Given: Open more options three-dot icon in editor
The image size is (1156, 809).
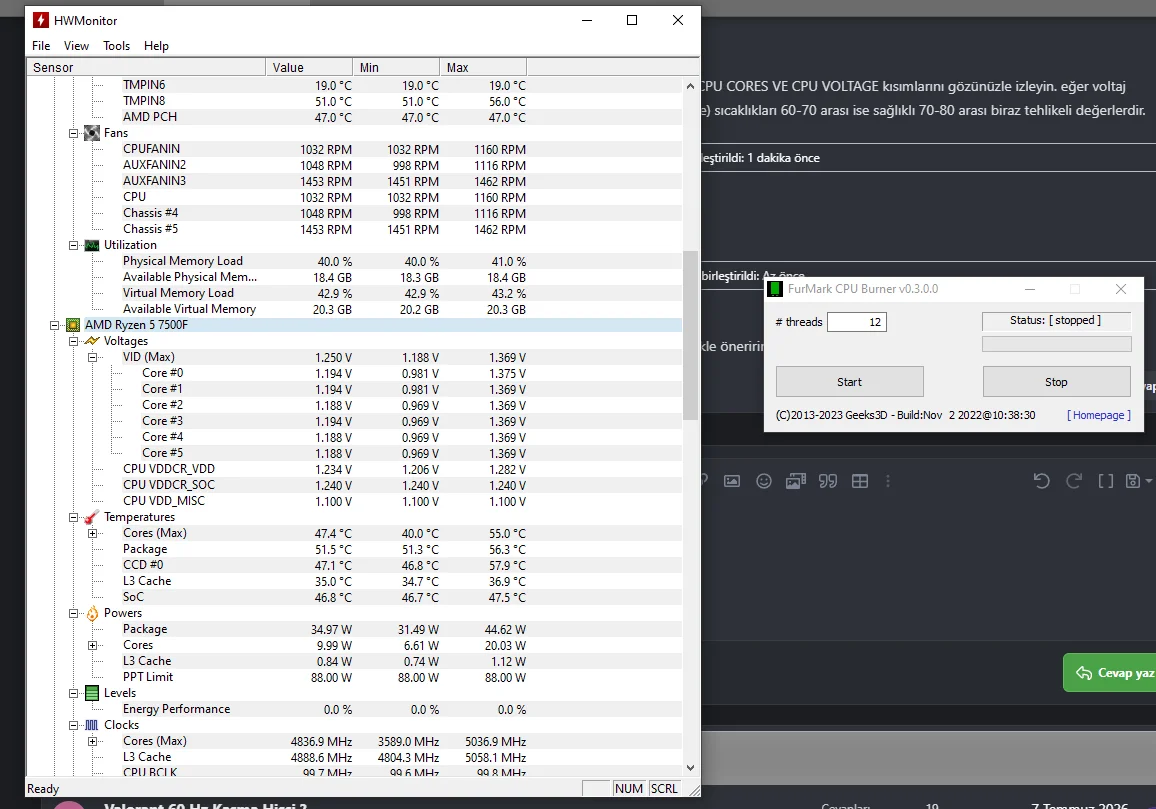Looking at the screenshot, I should coord(888,482).
